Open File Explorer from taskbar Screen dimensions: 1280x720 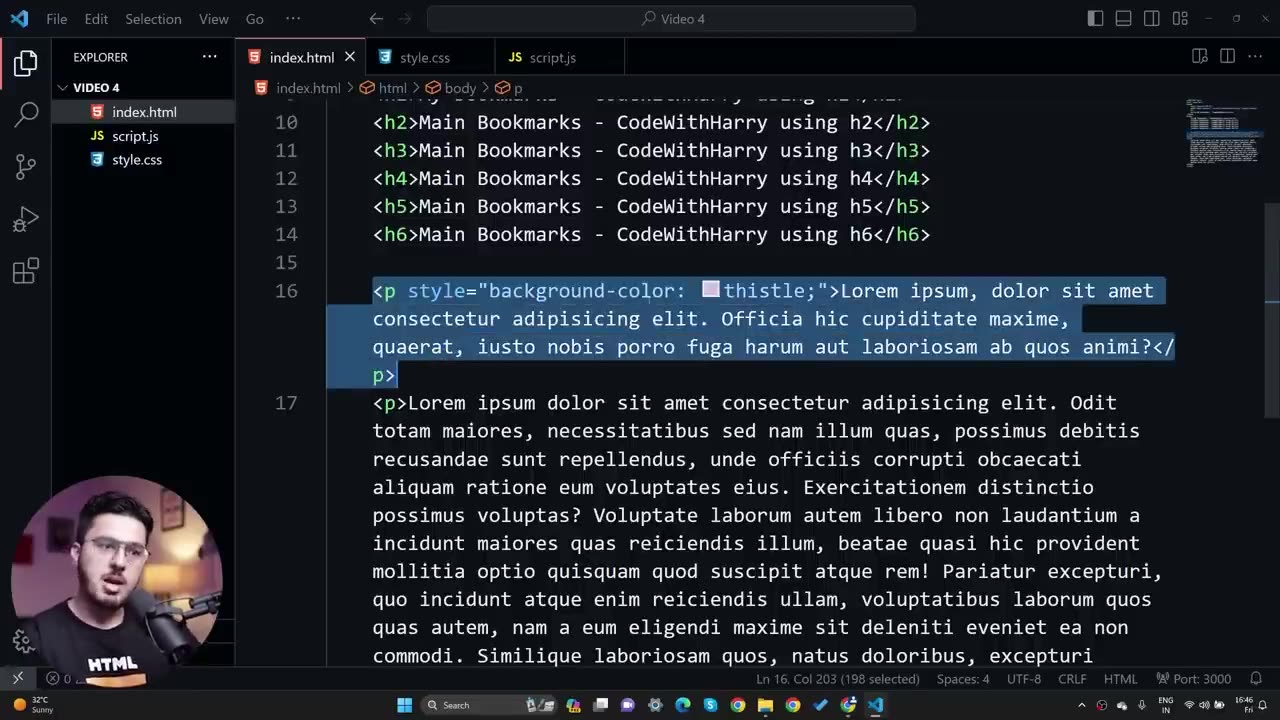tap(765, 705)
